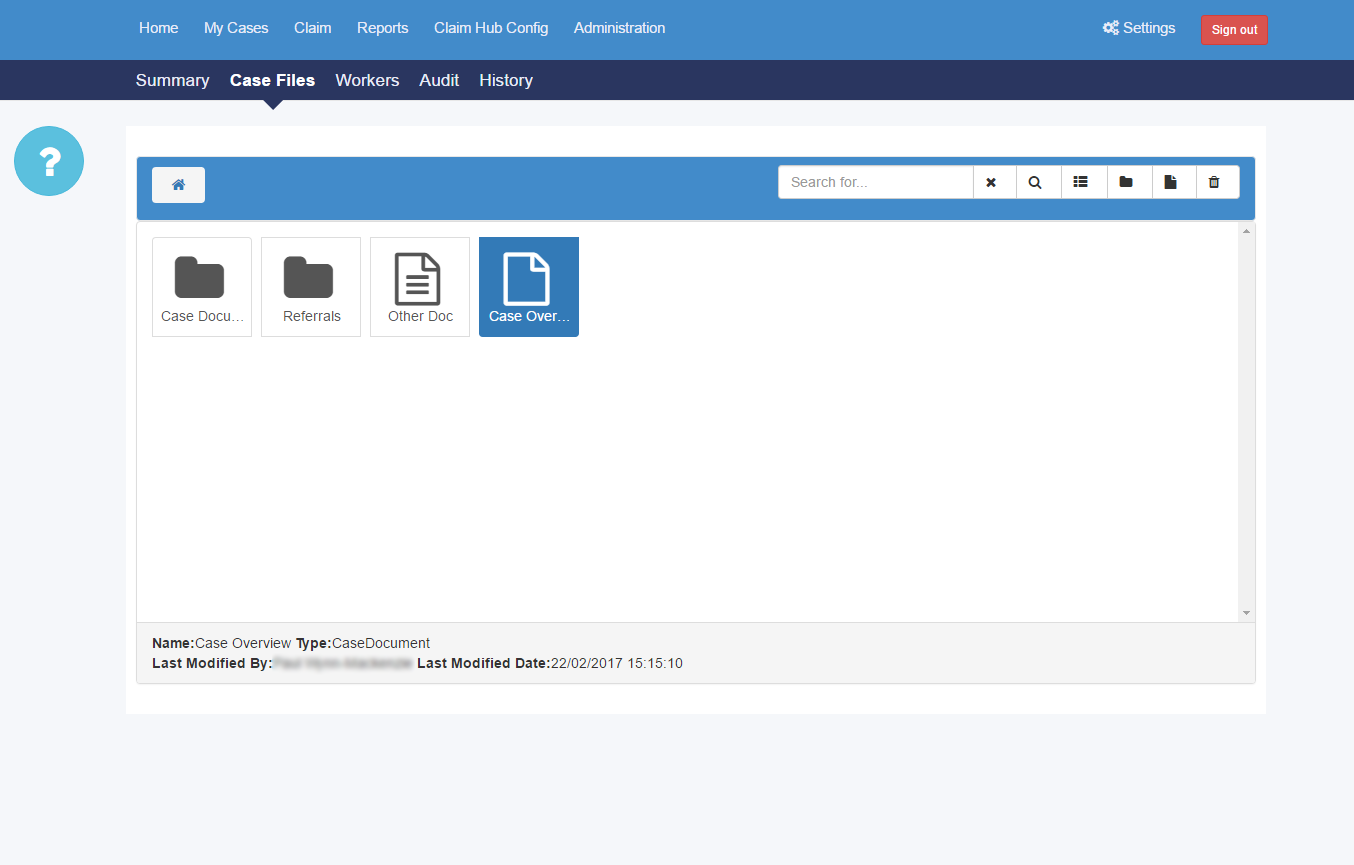Go to My Cases menu

tap(236, 28)
